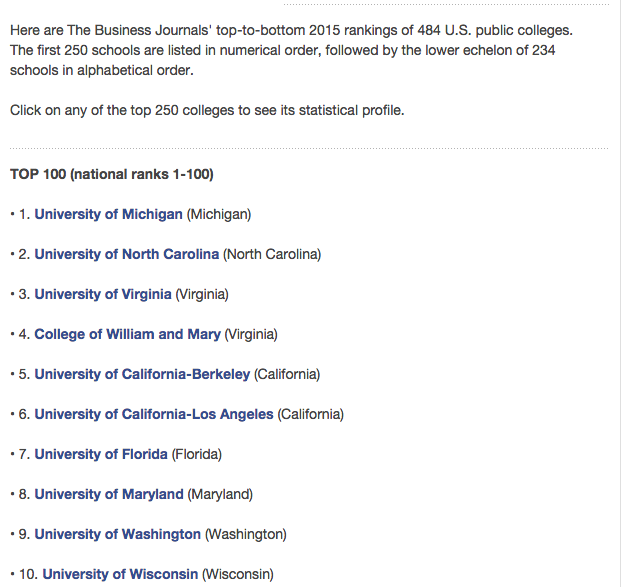Viewport: 621px width, 587px height.
Task: Click the University of California-Los Angeles link
Action: tap(153, 414)
